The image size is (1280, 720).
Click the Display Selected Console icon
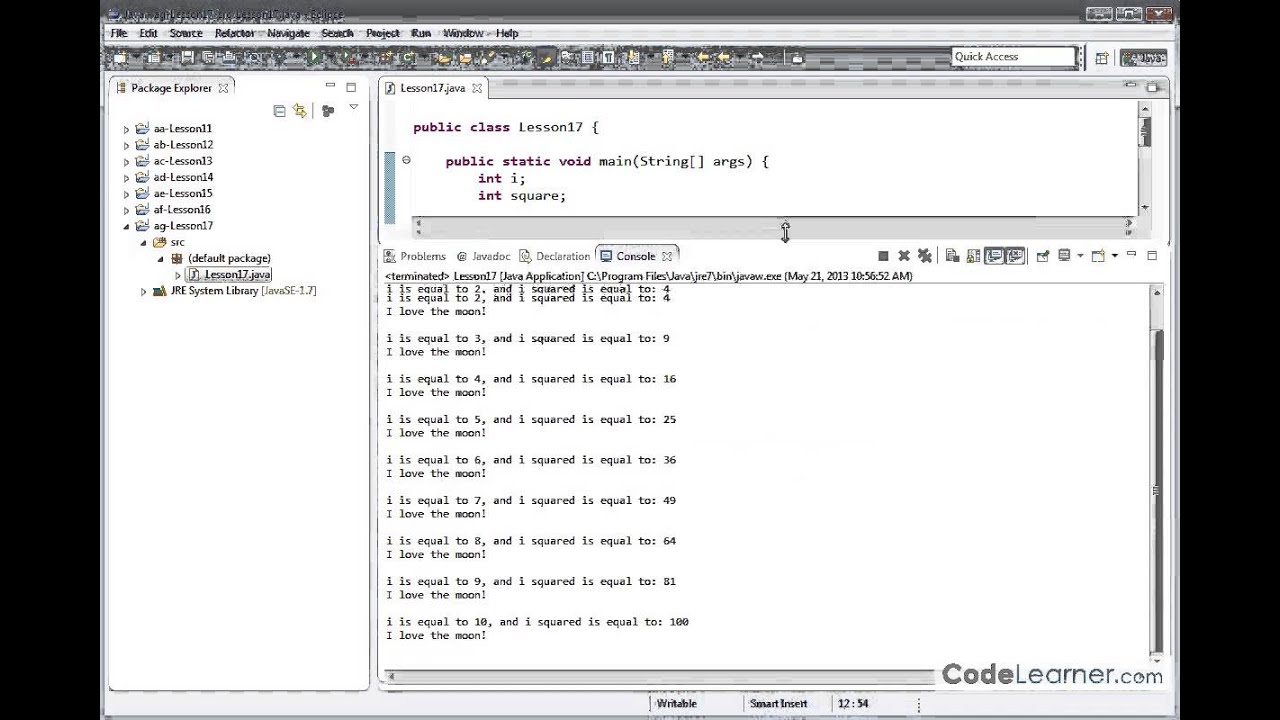coord(1065,256)
